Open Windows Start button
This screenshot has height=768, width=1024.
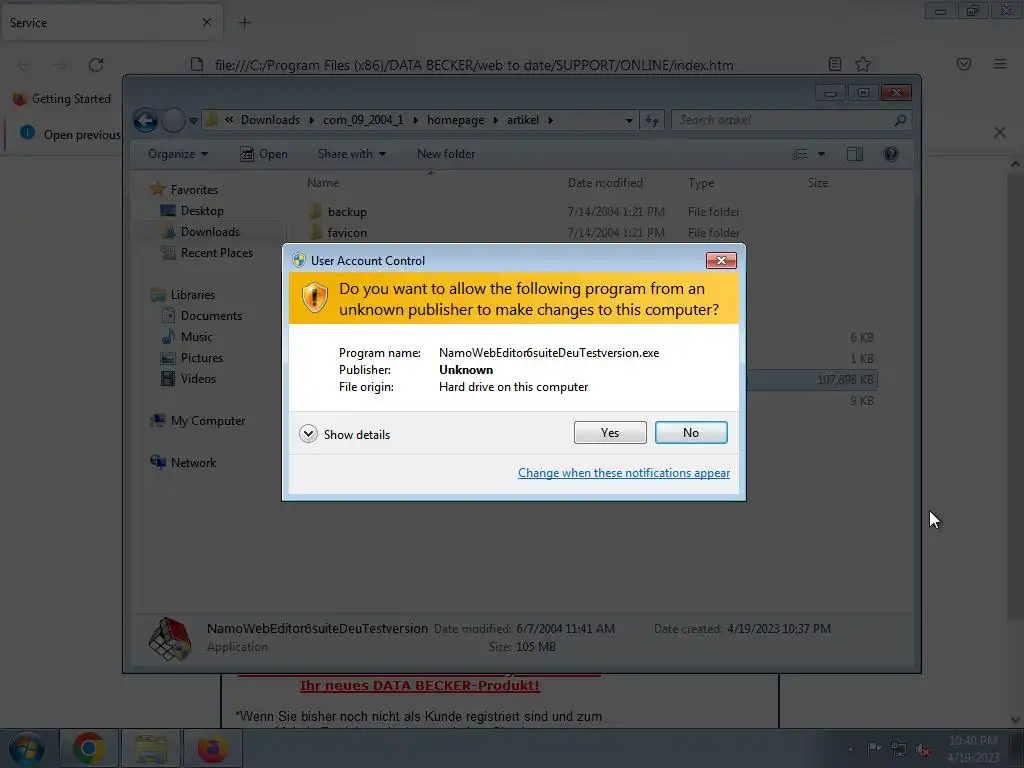(27, 748)
